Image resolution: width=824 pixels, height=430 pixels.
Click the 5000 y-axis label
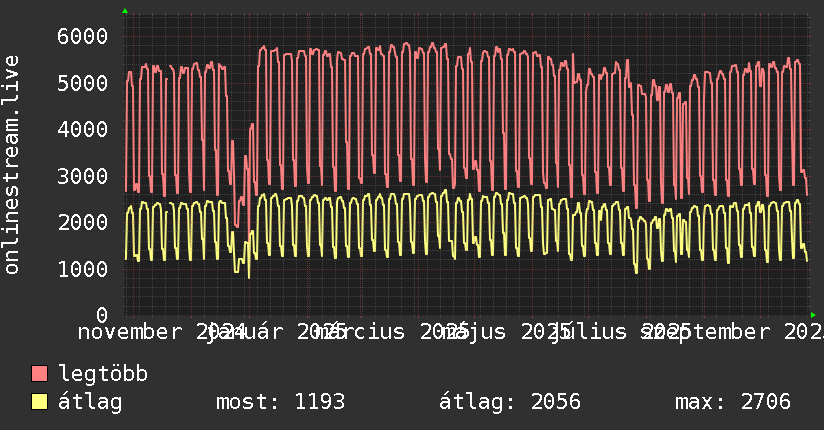83,83
